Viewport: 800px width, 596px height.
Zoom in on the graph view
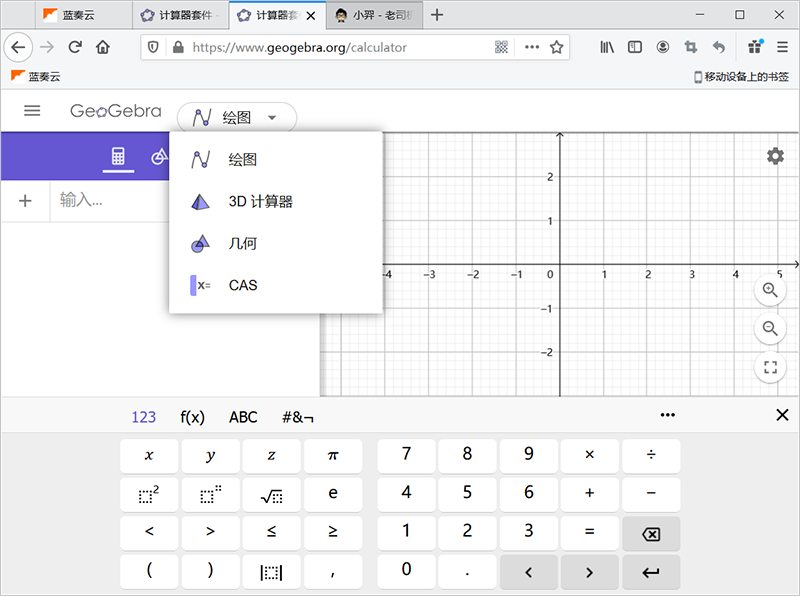(770, 290)
